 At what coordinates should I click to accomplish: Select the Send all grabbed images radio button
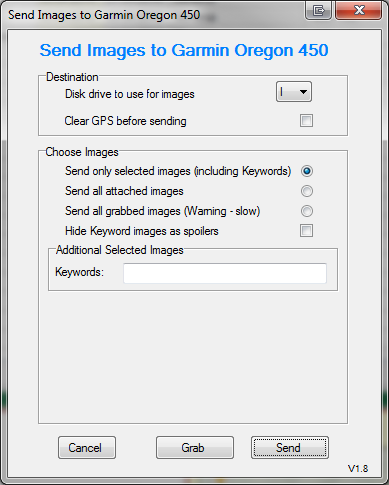pos(306,211)
